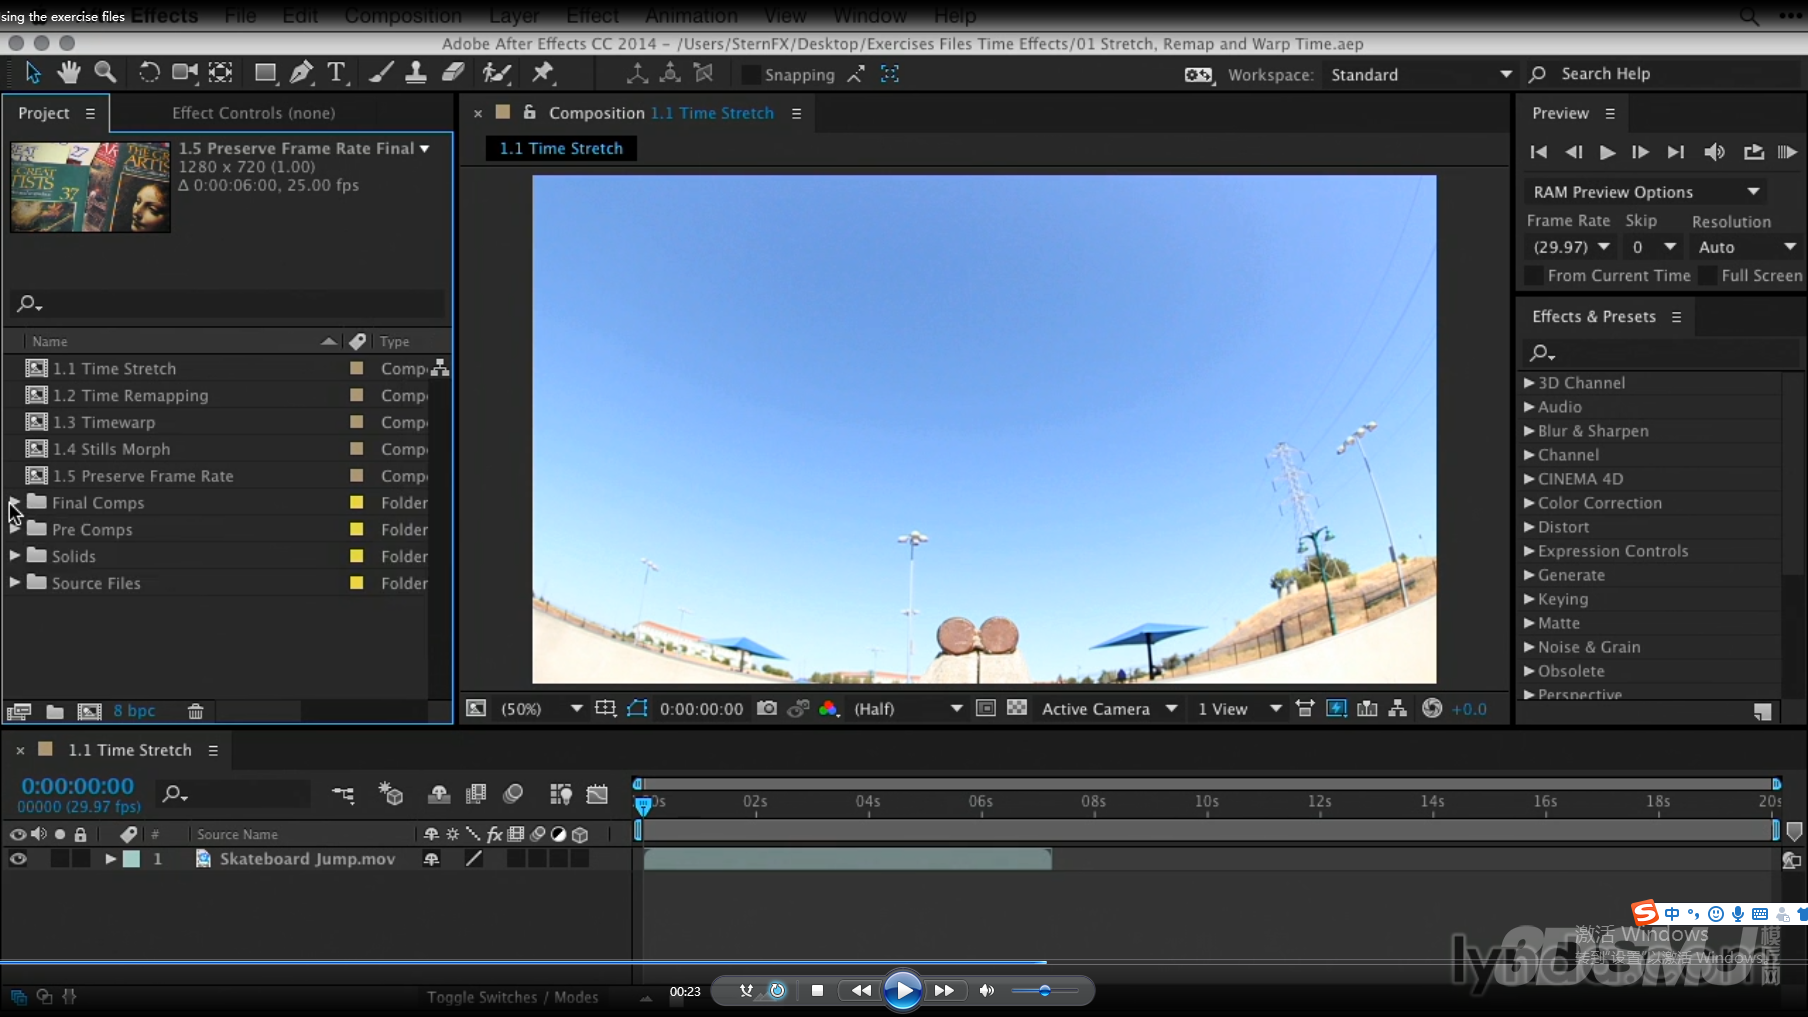Take a snapshot with camera icon
This screenshot has height=1017, width=1808.
767,708
